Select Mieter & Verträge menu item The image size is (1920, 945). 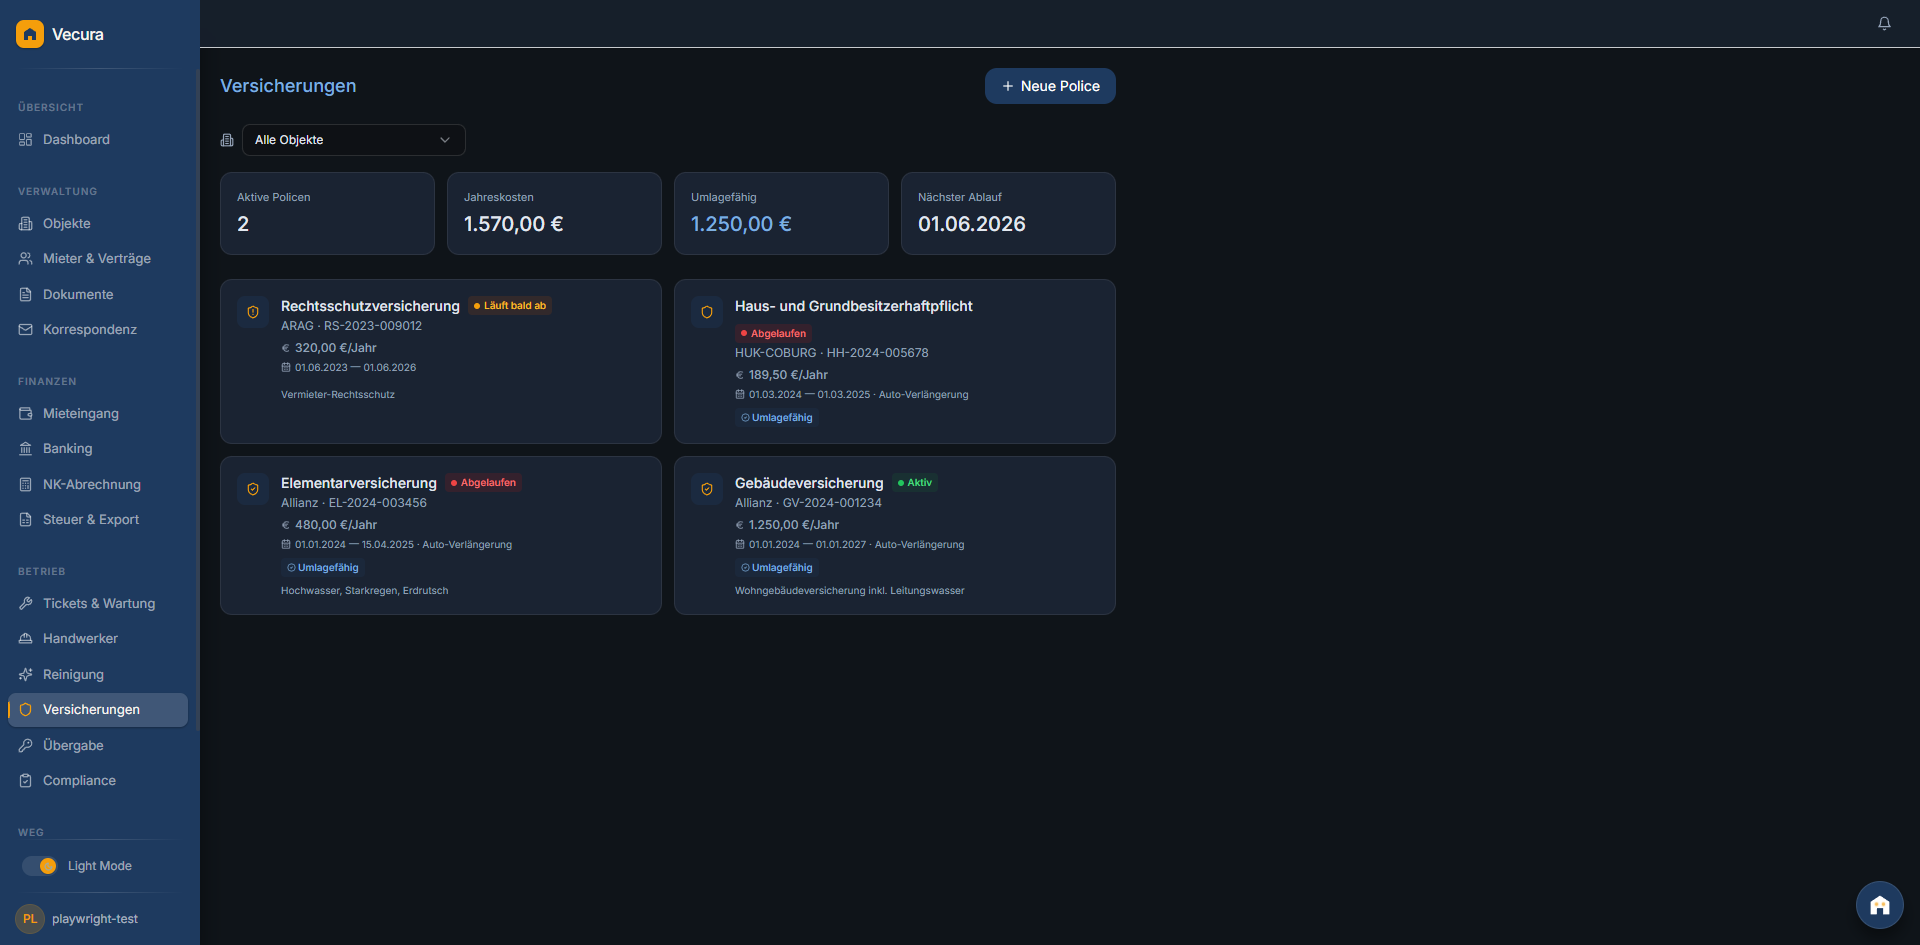(x=96, y=258)
